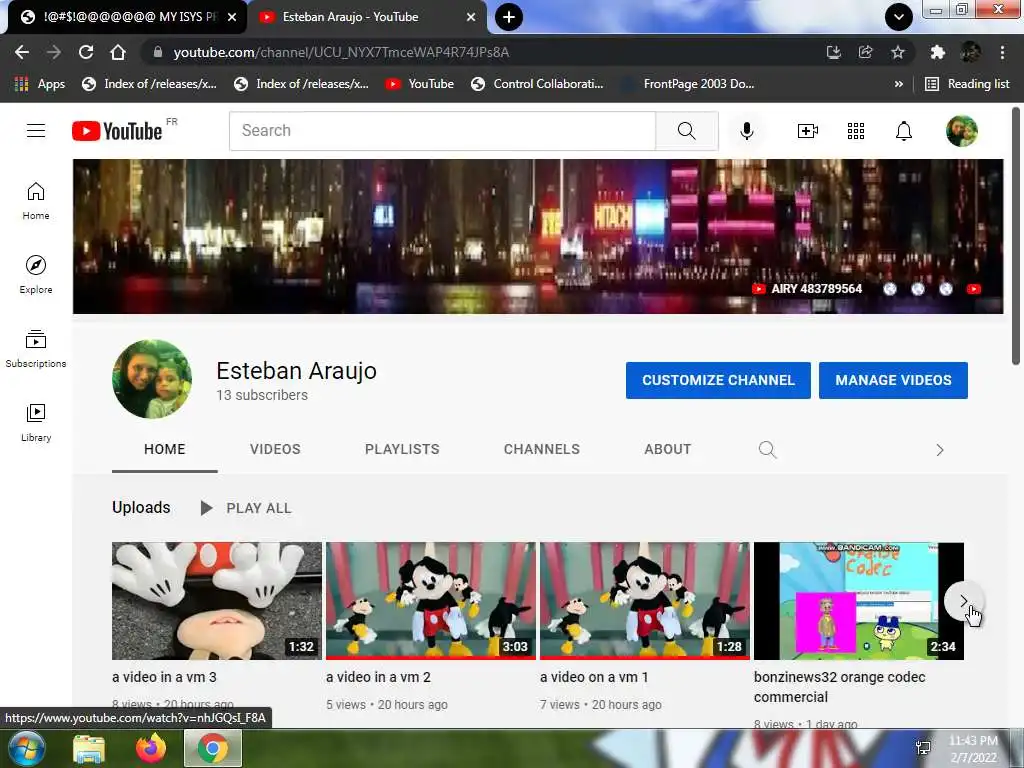Viewport: 1024px width, 768px height.
Task: Open the Control Collaborati... bookmark
Action: [537, 84]
